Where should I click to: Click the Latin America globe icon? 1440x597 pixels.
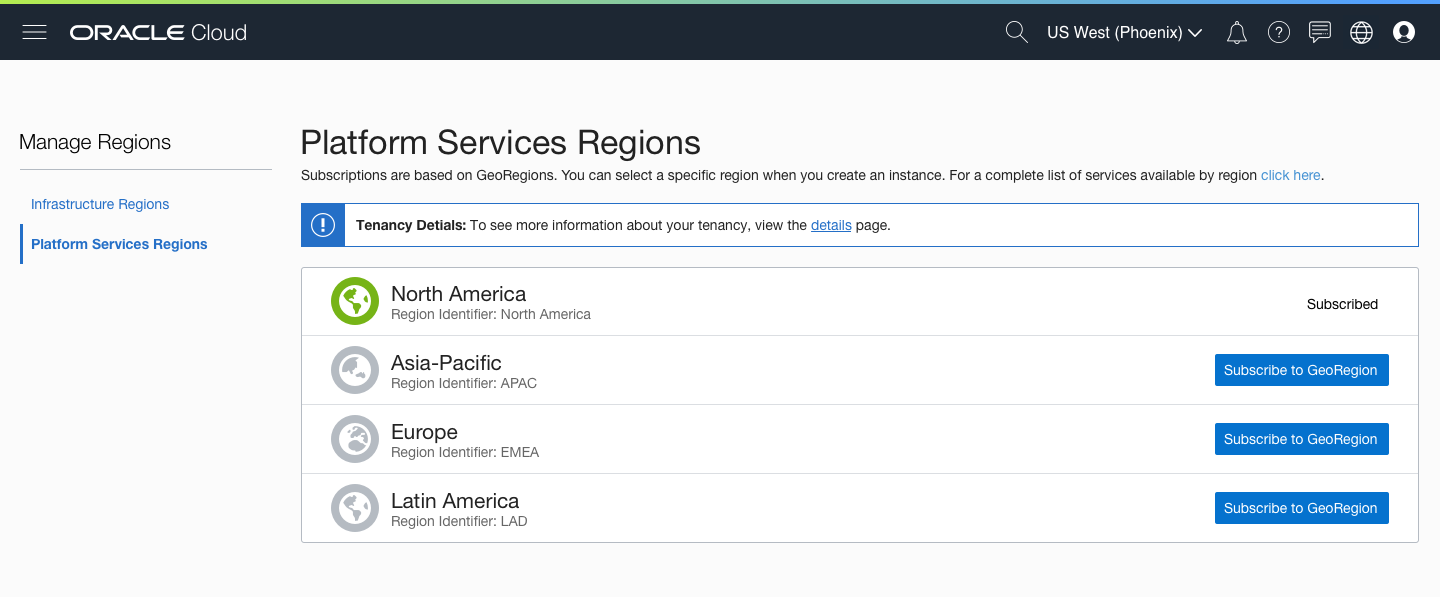point(355,508)
